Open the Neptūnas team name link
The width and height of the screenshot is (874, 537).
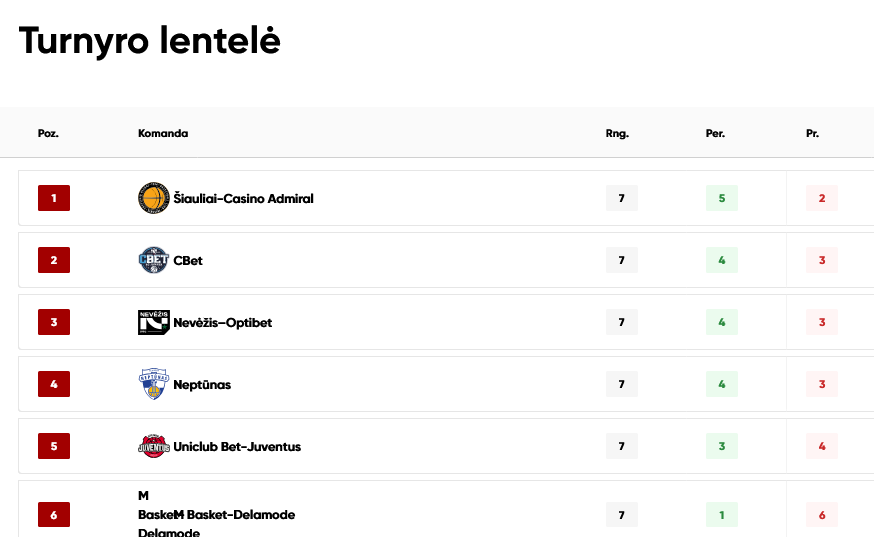pos(202,385)
